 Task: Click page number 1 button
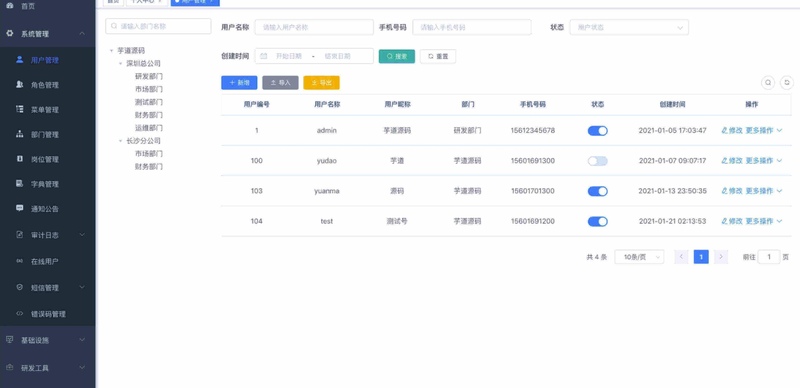[x=701, y=257]
